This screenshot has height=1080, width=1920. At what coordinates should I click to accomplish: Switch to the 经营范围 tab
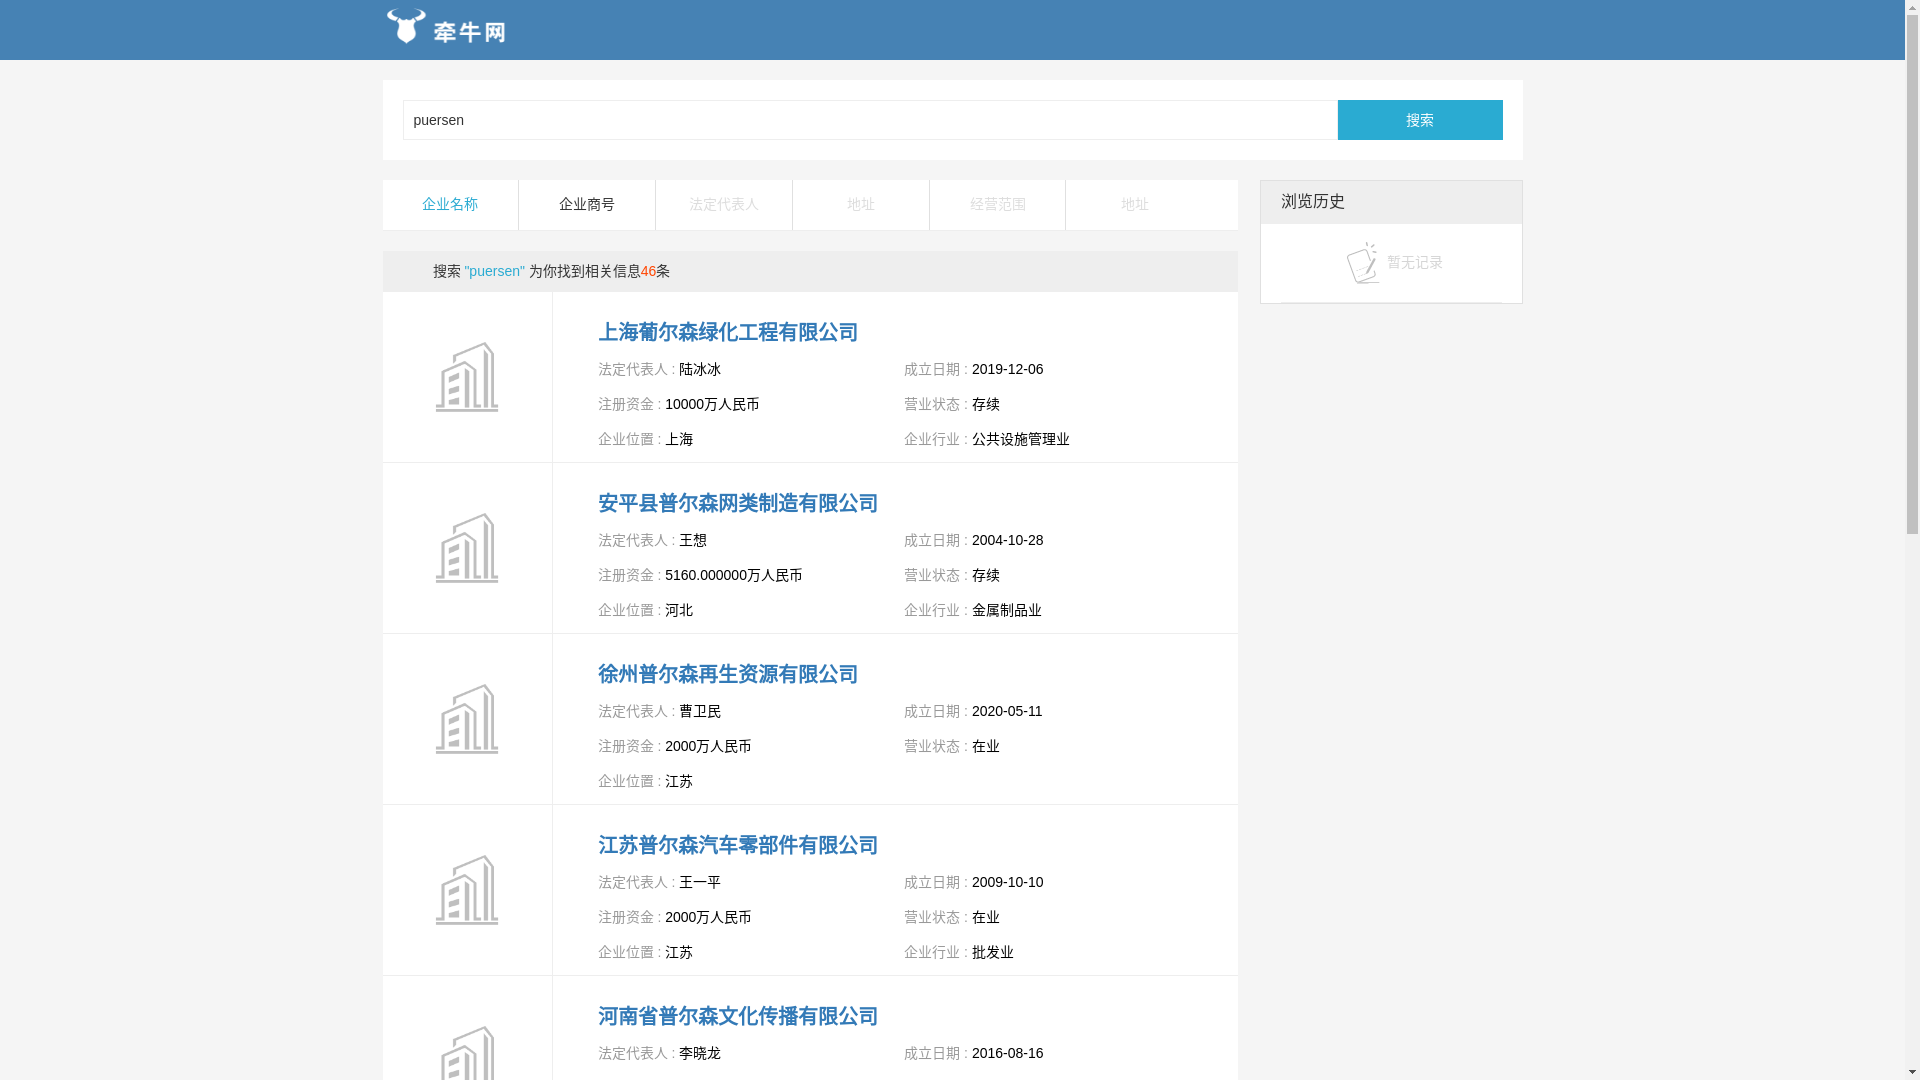[998, 205]
